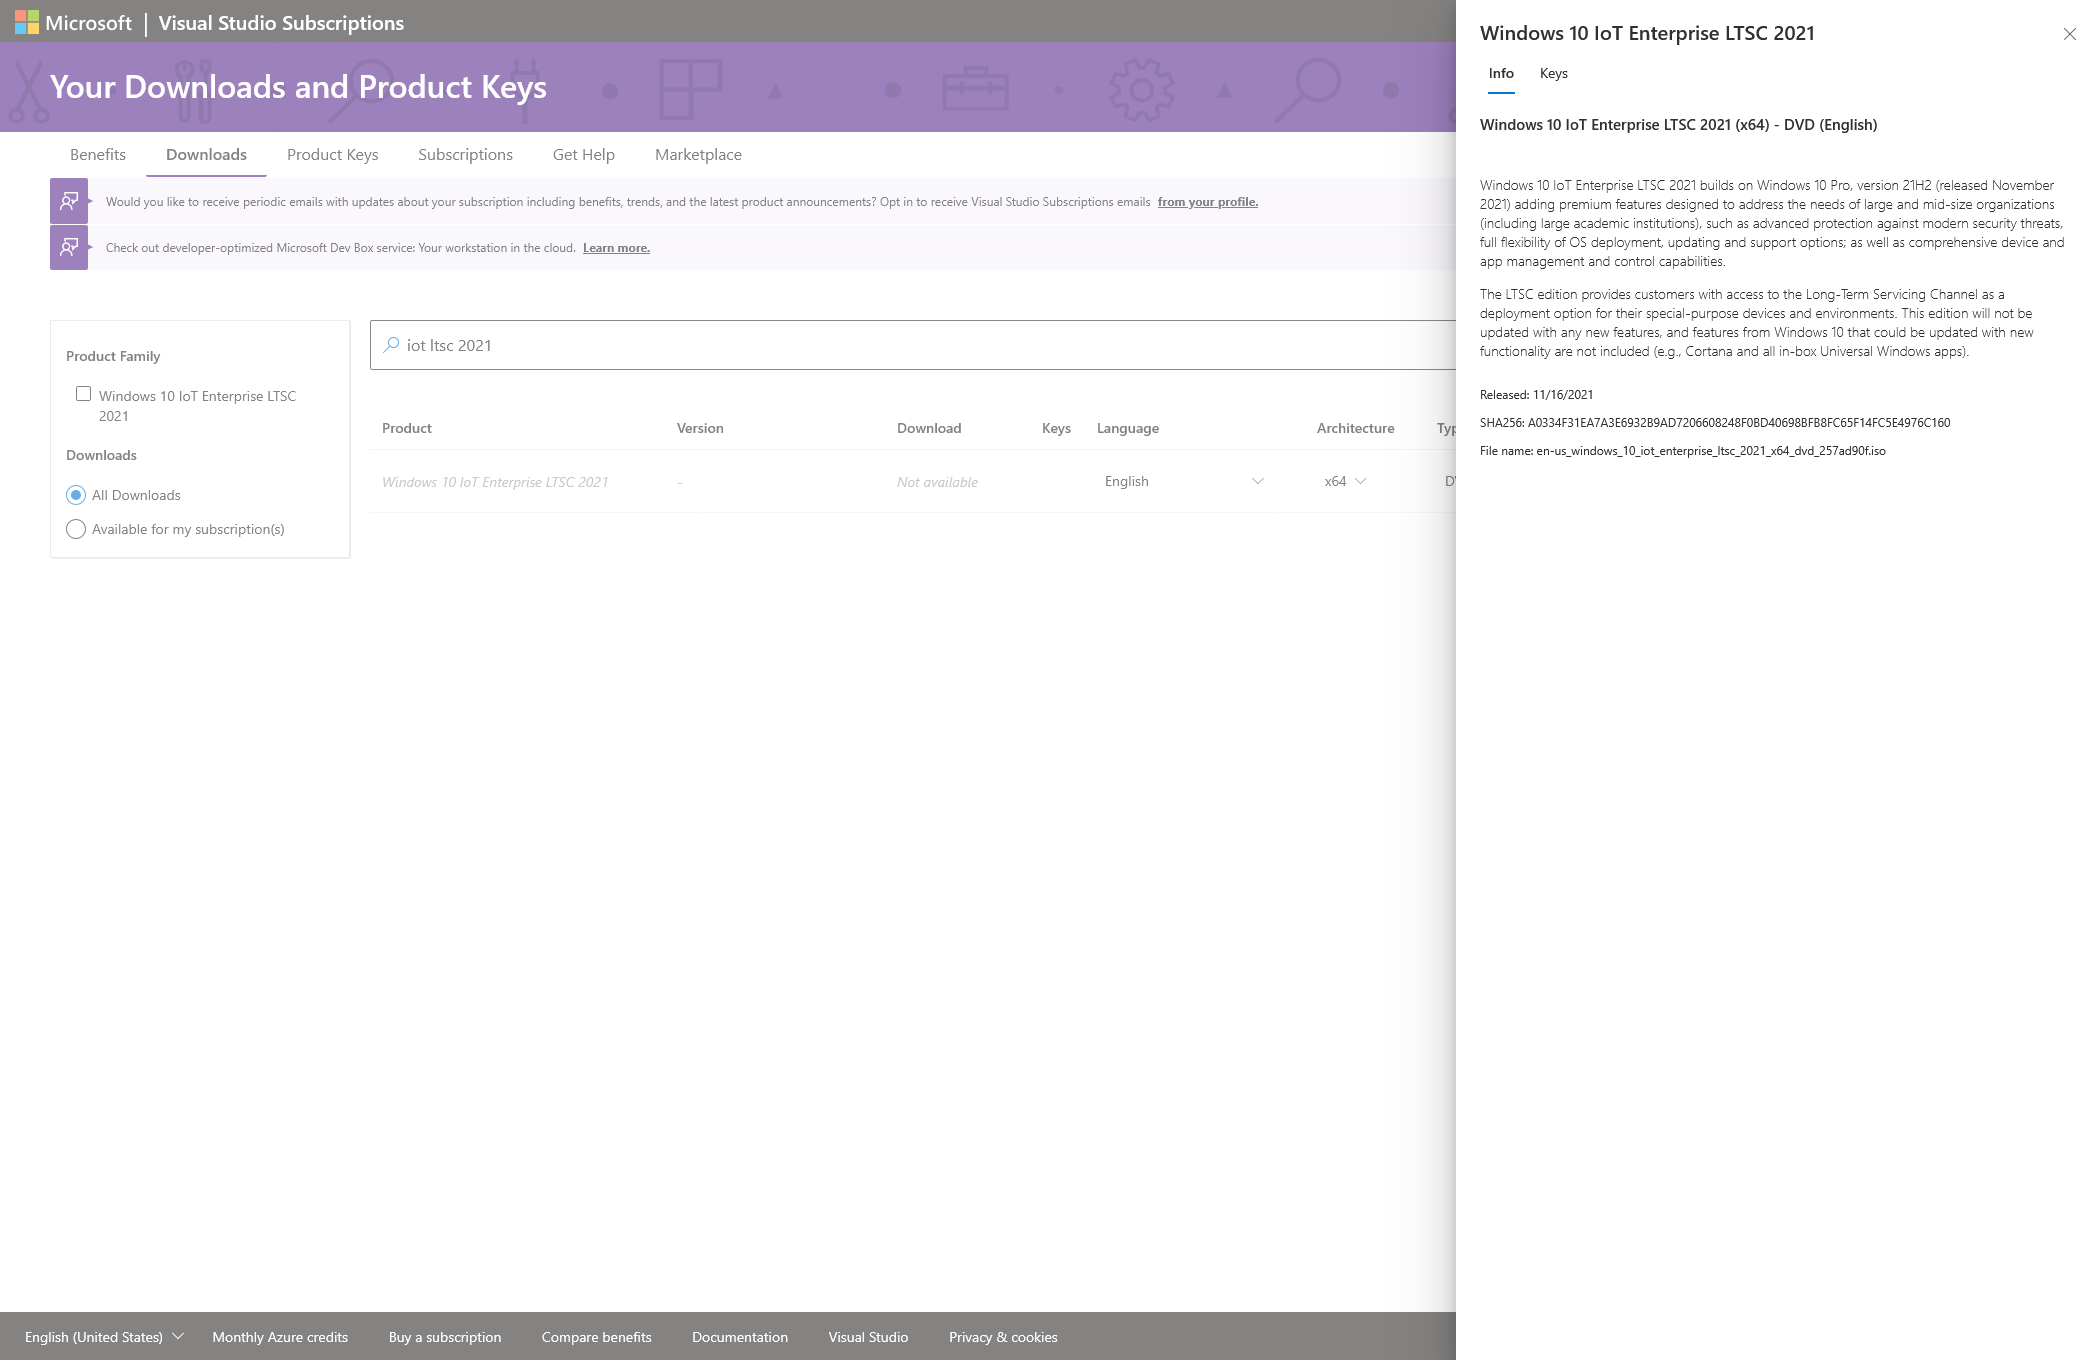Screen dimensions: 2100x1360
Task: Click the search magnifier icon in search box
Action: click(x=391, y=345)
